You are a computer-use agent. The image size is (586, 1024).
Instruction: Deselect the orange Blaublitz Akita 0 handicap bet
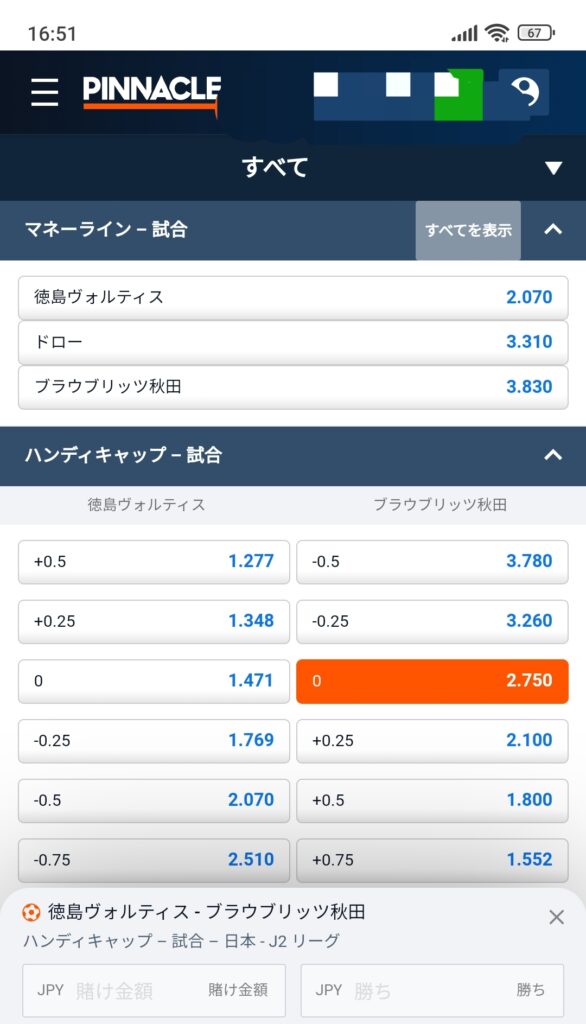coord(432,681)
